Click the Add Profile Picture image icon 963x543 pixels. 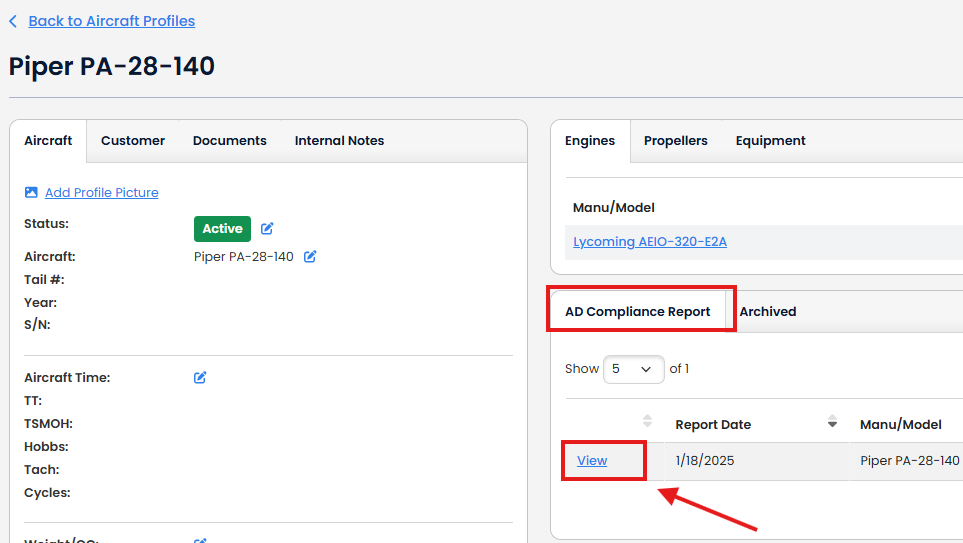click(x=31, y=192)
